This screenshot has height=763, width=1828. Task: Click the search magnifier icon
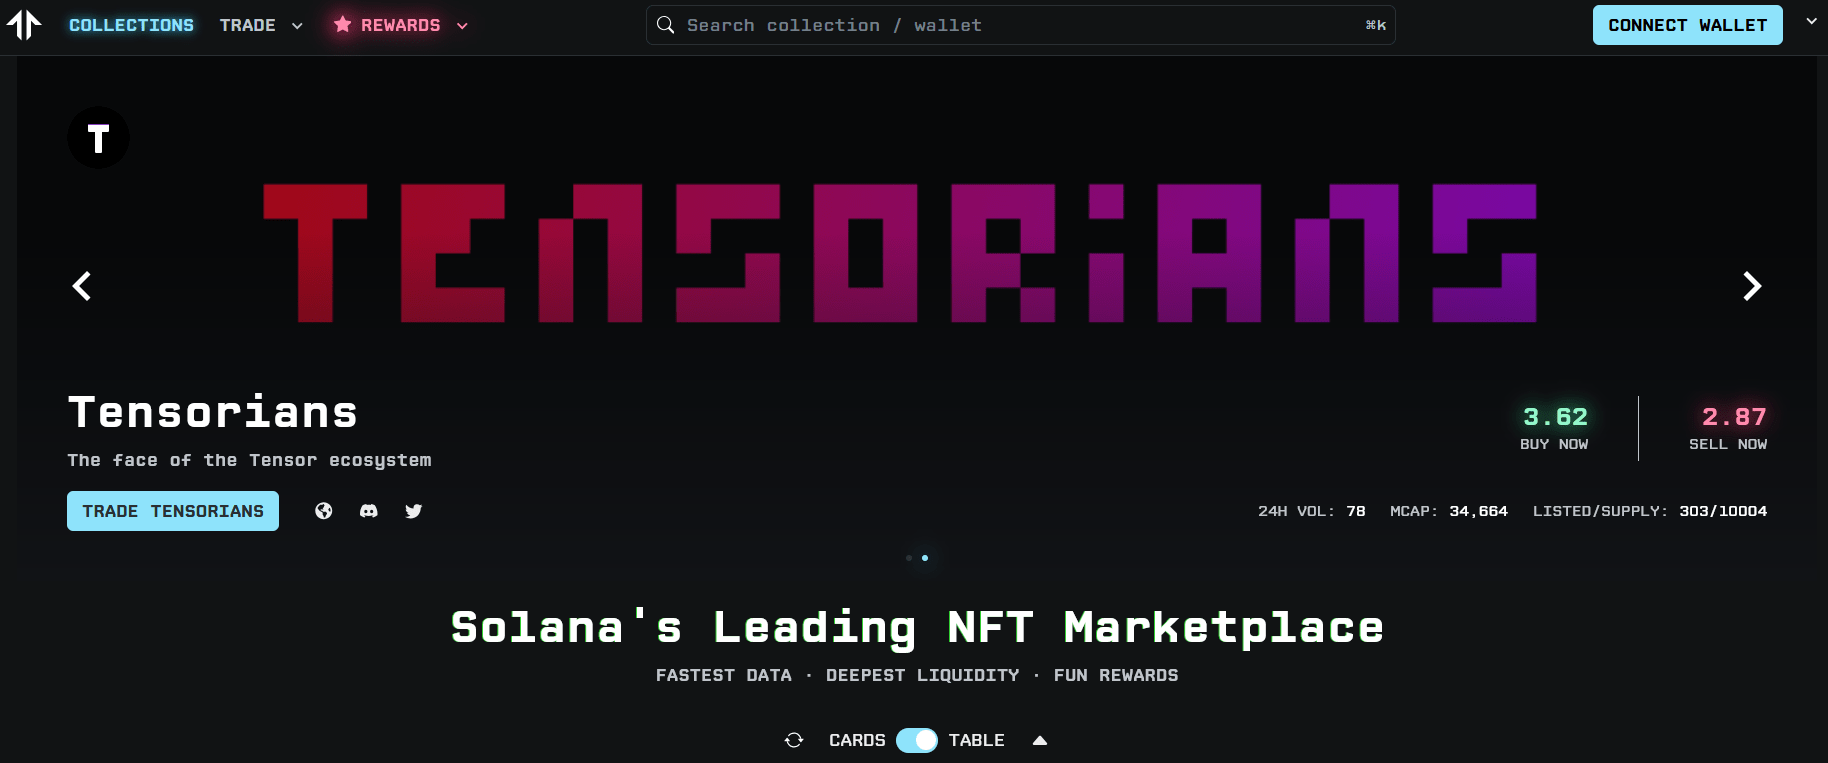[x=665, y=25]
